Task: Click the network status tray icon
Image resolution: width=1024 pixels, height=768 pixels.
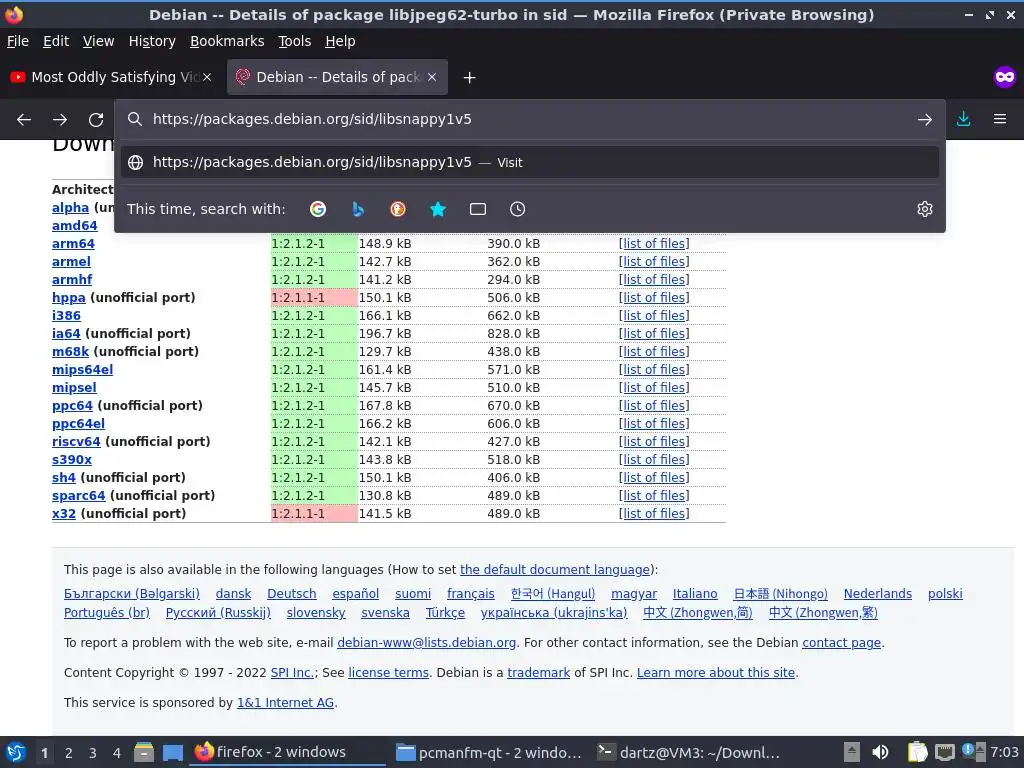Action: click(944, 752)
